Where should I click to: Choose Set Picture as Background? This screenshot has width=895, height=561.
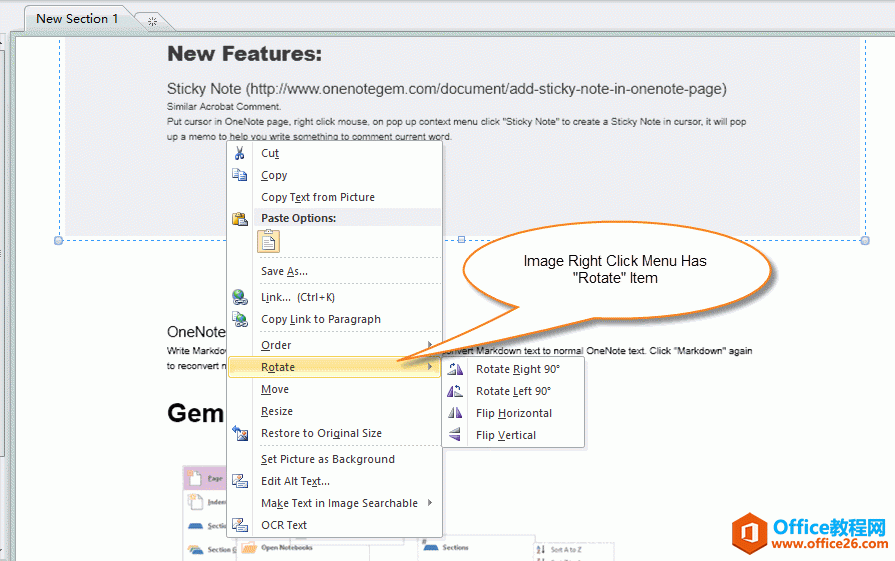pos(335,459)
